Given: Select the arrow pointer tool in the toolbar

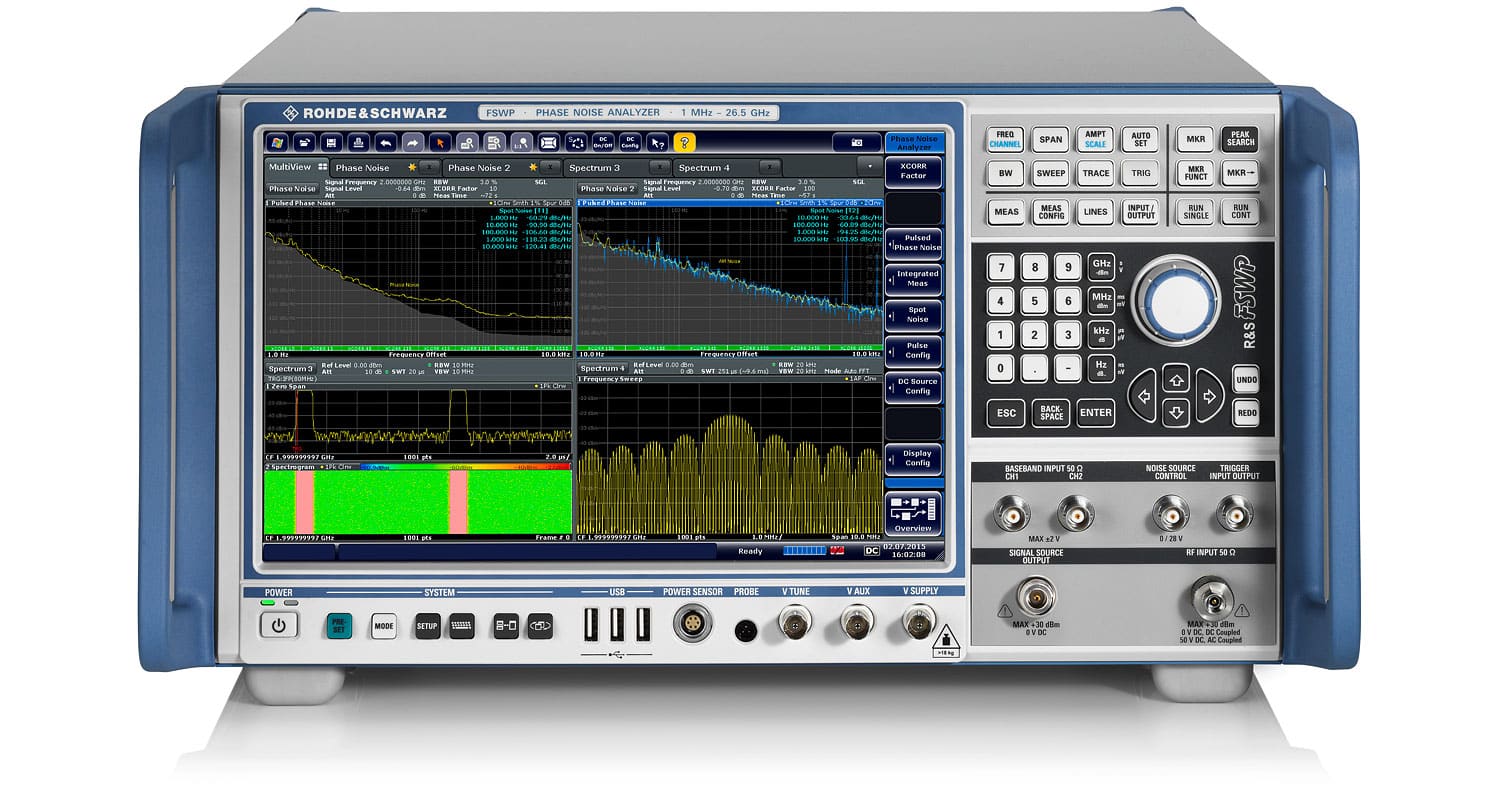Looking at the screenshot, I should [x=438, y=142].
